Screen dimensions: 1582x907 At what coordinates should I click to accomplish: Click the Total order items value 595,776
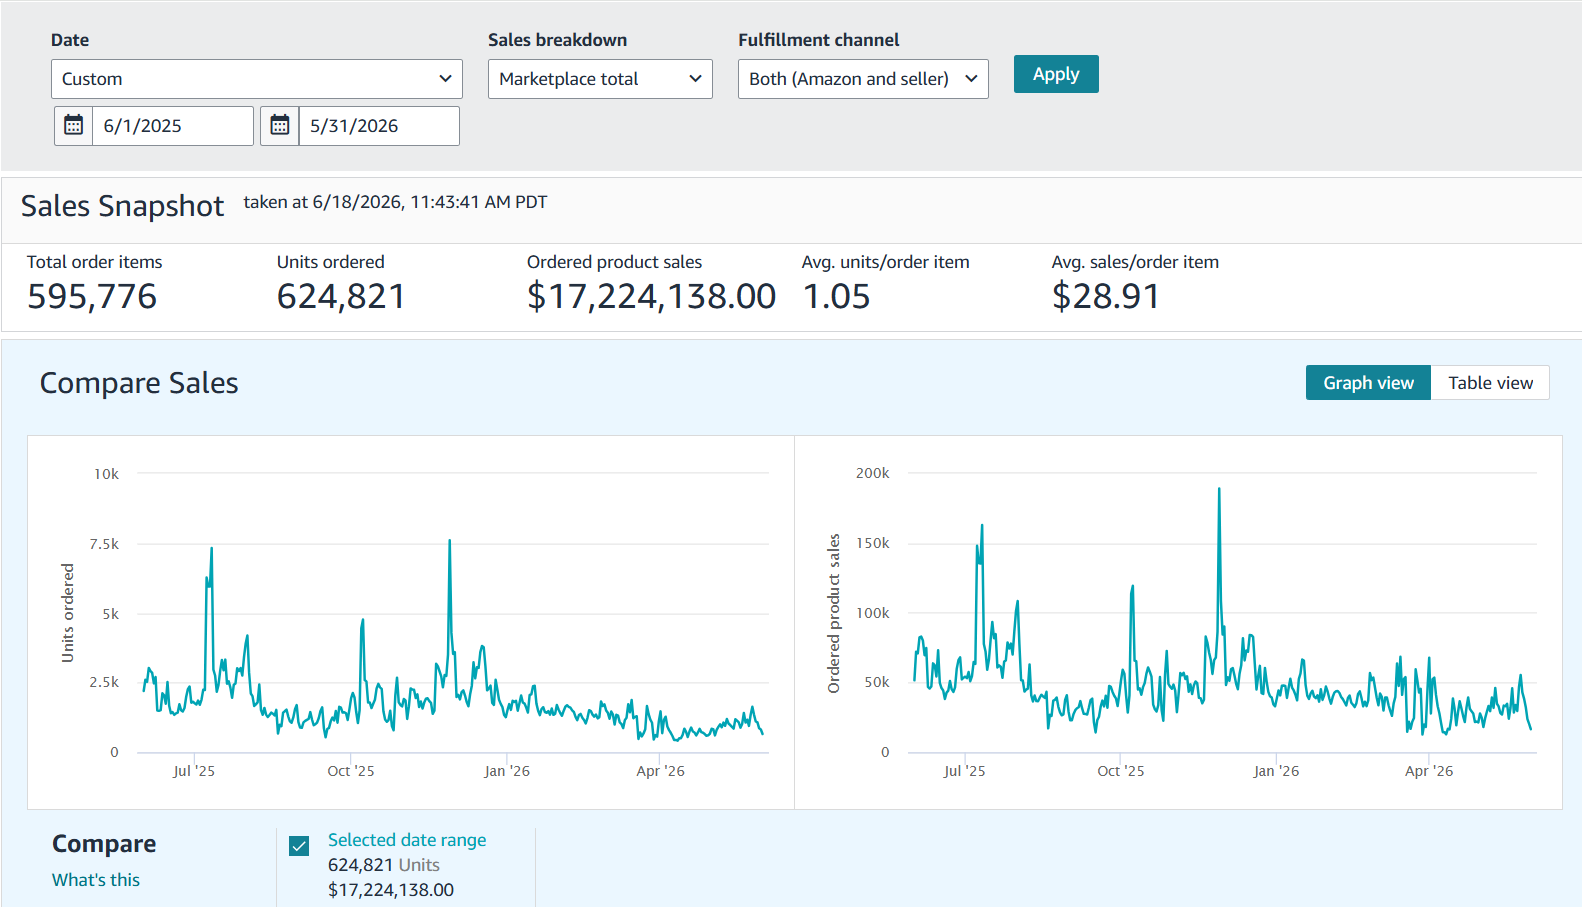[92, 296]
